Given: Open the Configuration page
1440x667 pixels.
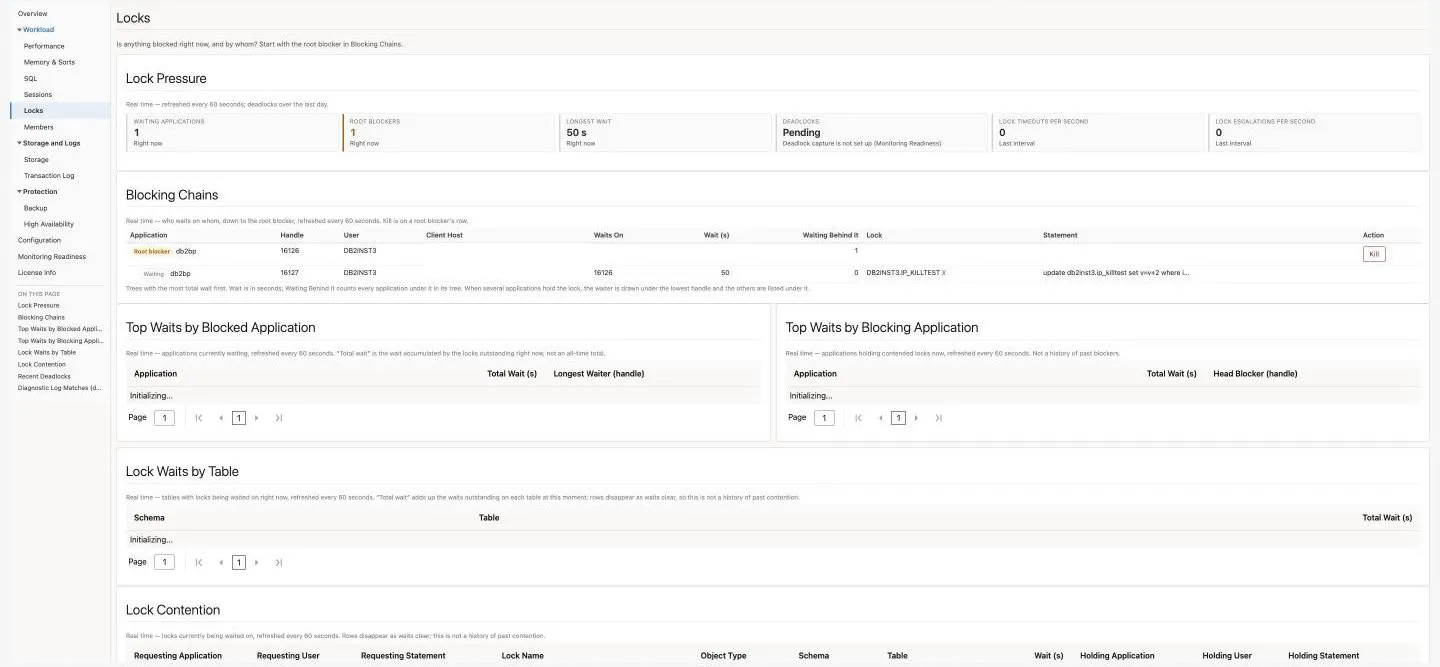Looking at the screenshot, I should point(39,240).
